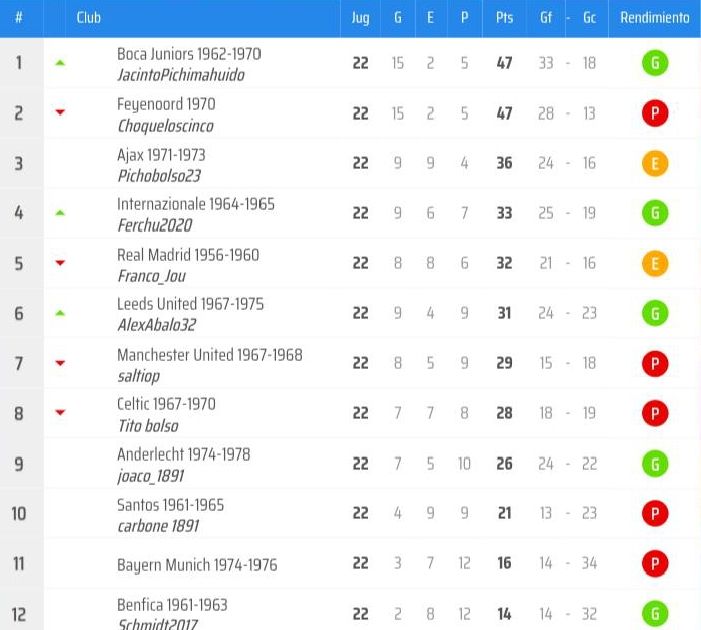Click the red down arrow beside Real Madrid
The height and width of the screenshot is (630, 701).
pyautogui.click(x=60, y=262)
